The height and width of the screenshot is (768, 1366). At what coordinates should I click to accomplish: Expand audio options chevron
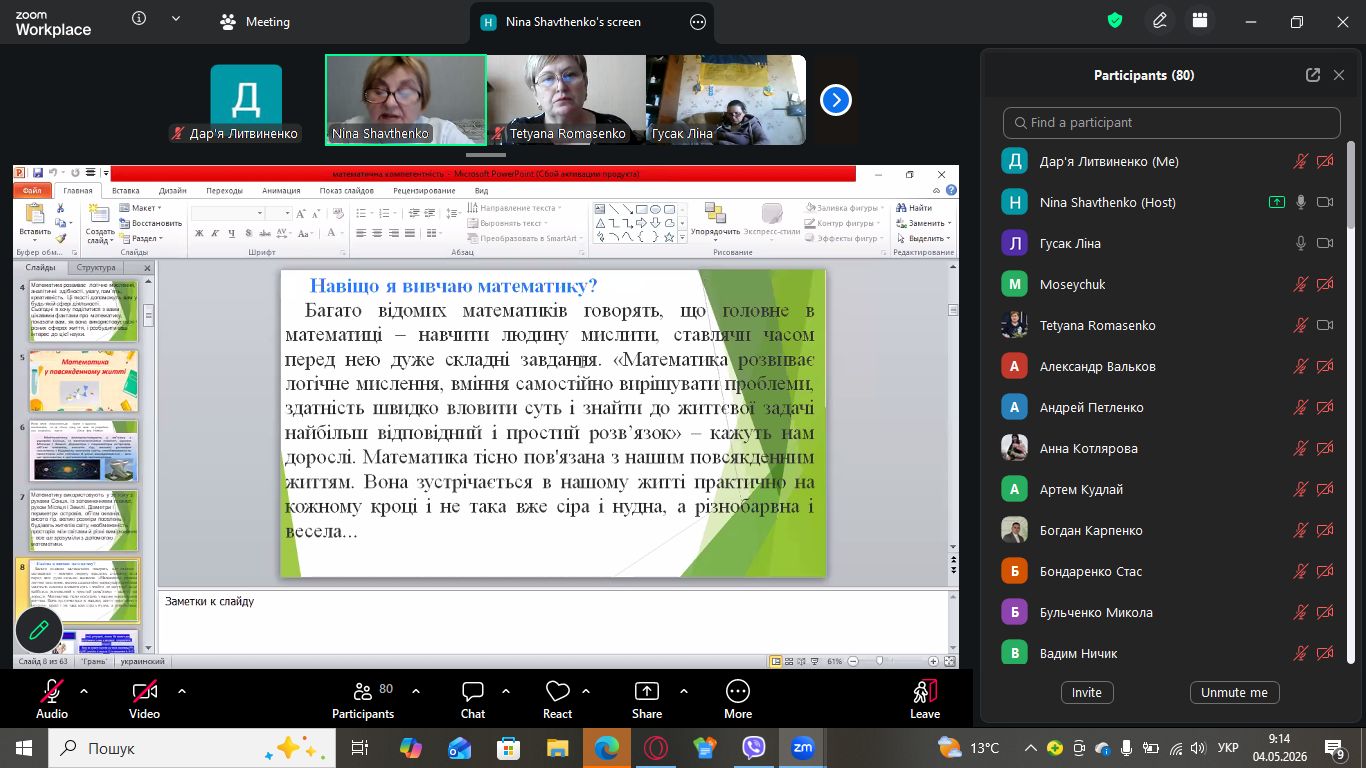click(84, 691)
